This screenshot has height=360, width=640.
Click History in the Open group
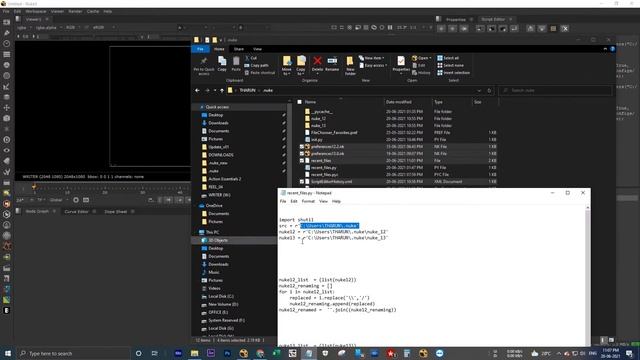421,73
